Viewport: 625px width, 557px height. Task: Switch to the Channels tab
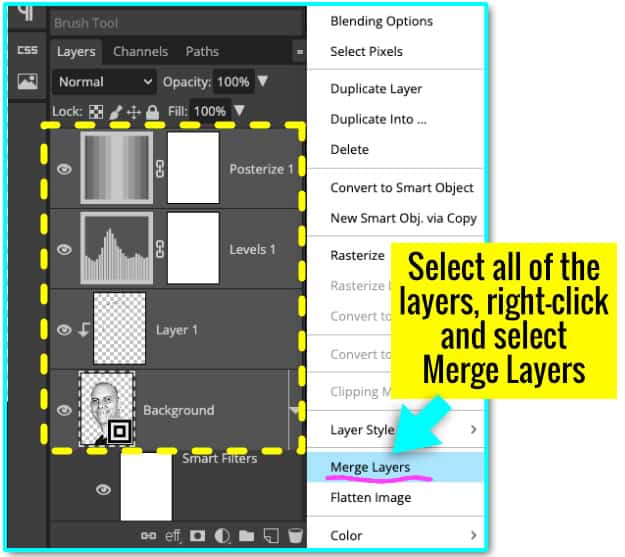140,51
